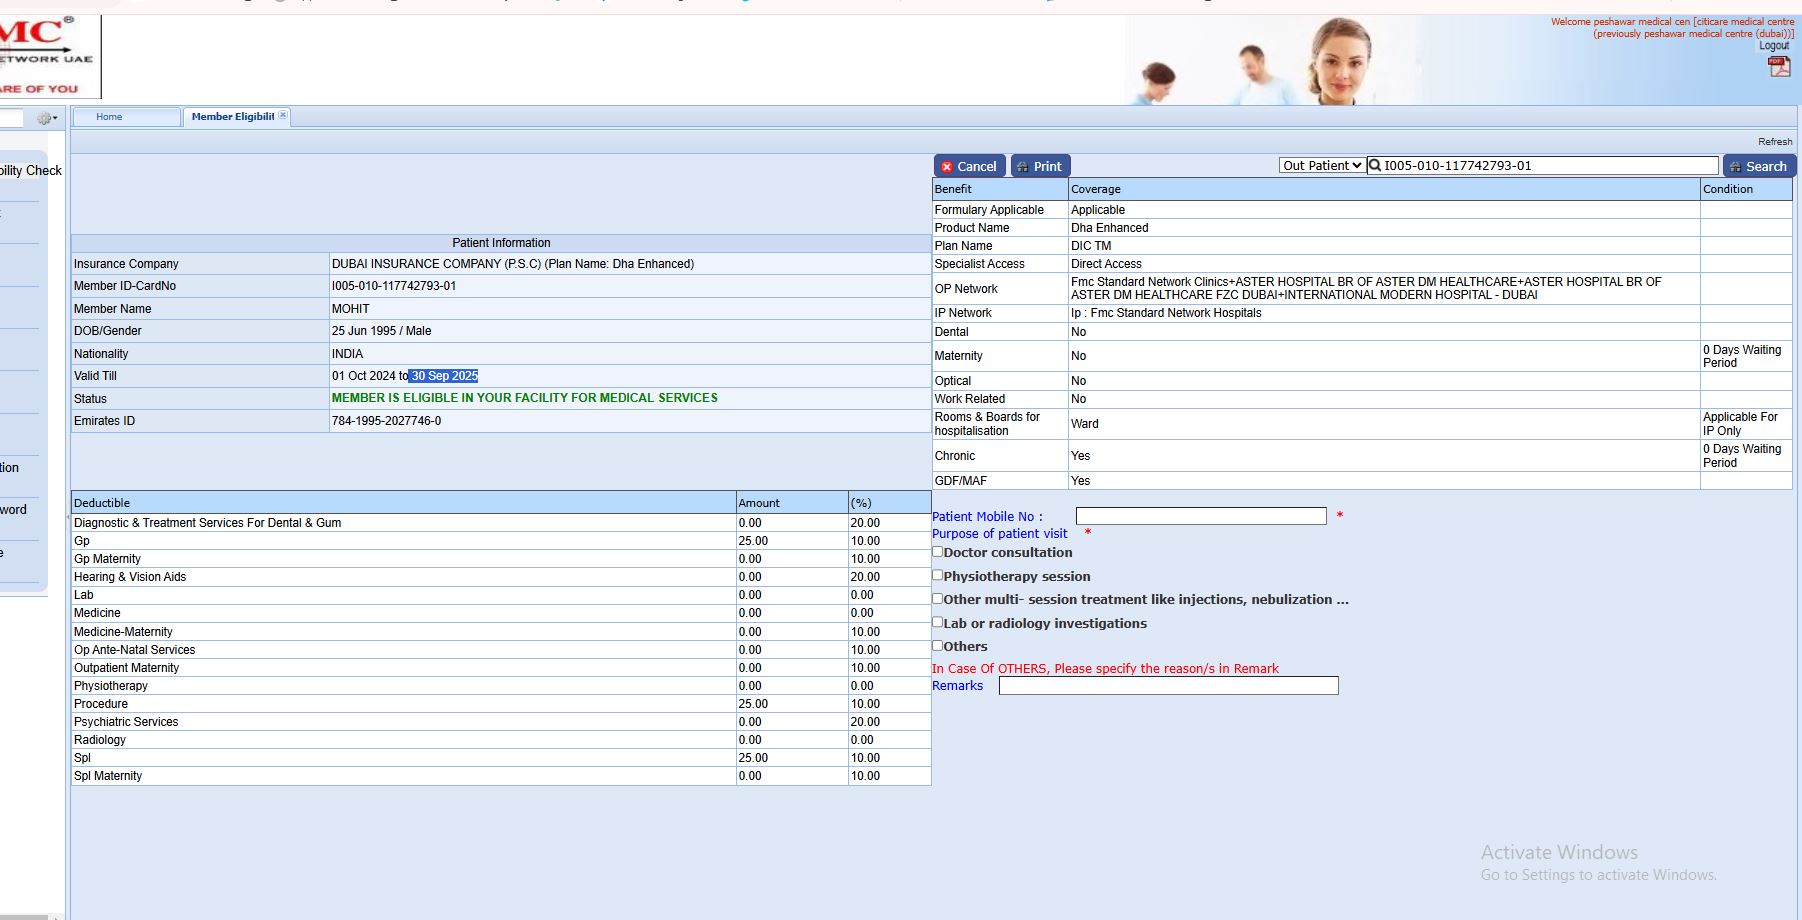This screenshot has height=920, width=1802.
Task: Click magnifier icon in member ID search box
Action: (x=1375, y=166)
